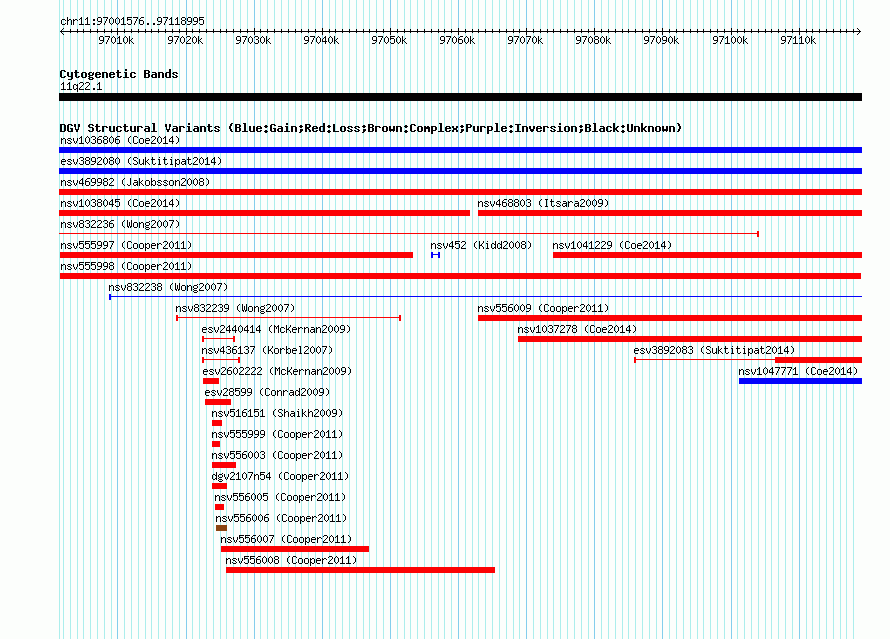Click the 97100k ruler tick label
The image size is (890, 639).
[731, 40]
